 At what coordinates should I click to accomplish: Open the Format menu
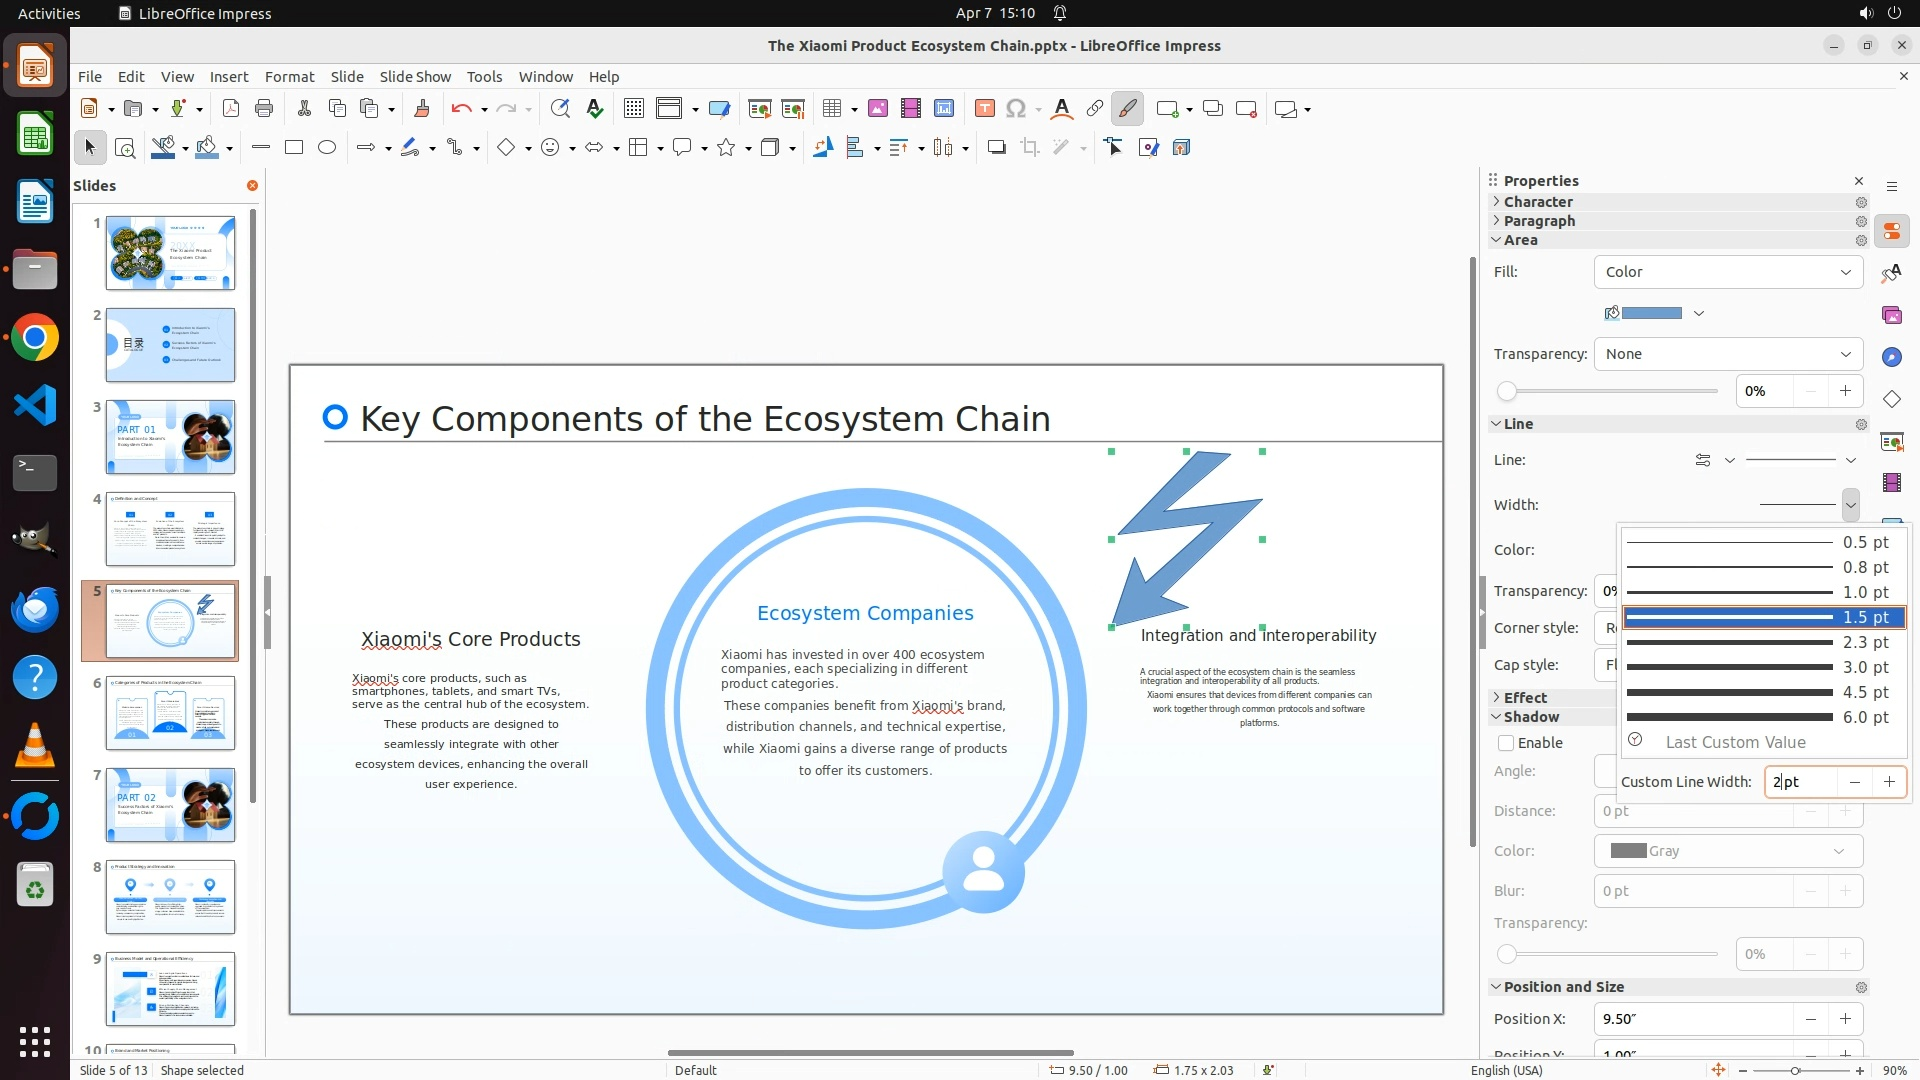tap(289, 77)
